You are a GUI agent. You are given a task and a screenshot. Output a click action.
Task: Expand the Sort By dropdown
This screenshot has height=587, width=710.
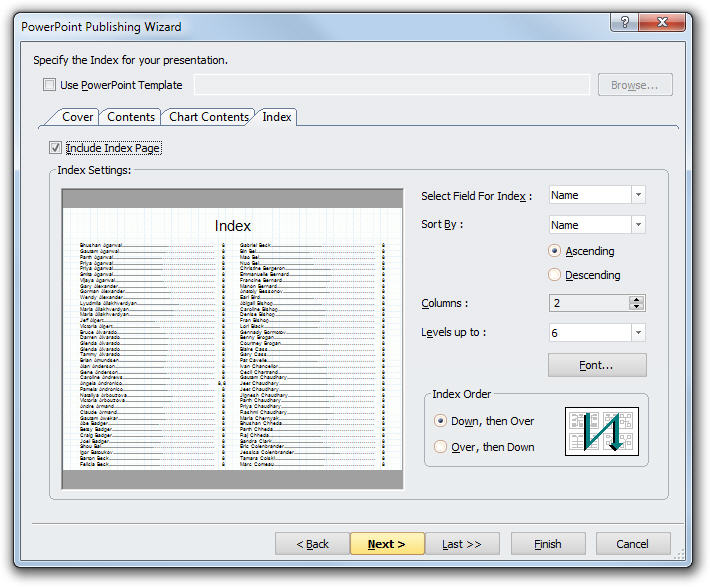point(638,225)
